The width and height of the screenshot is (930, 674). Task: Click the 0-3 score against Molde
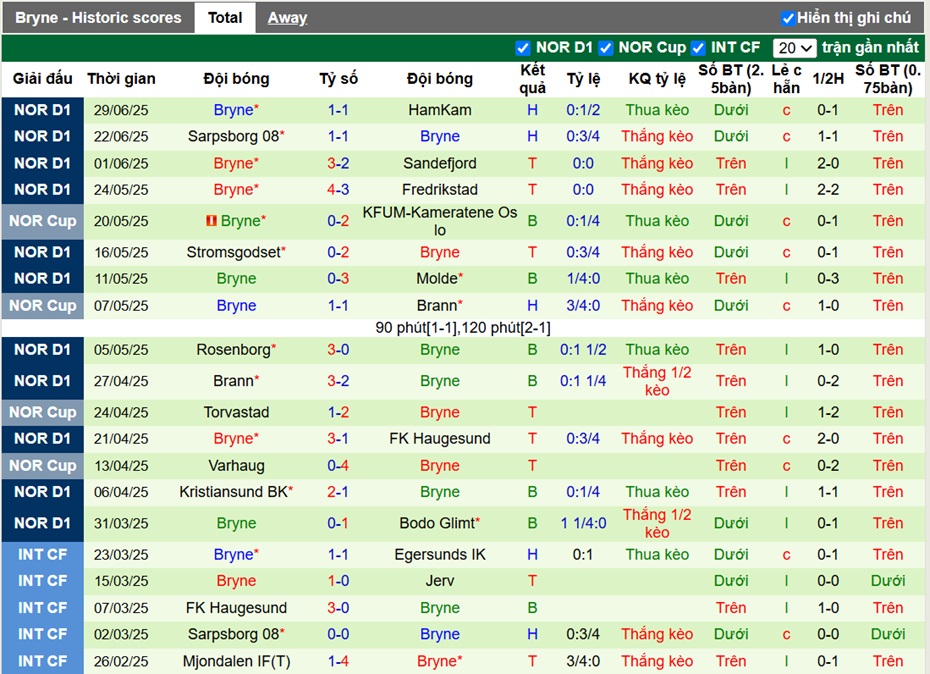(338, 278)
